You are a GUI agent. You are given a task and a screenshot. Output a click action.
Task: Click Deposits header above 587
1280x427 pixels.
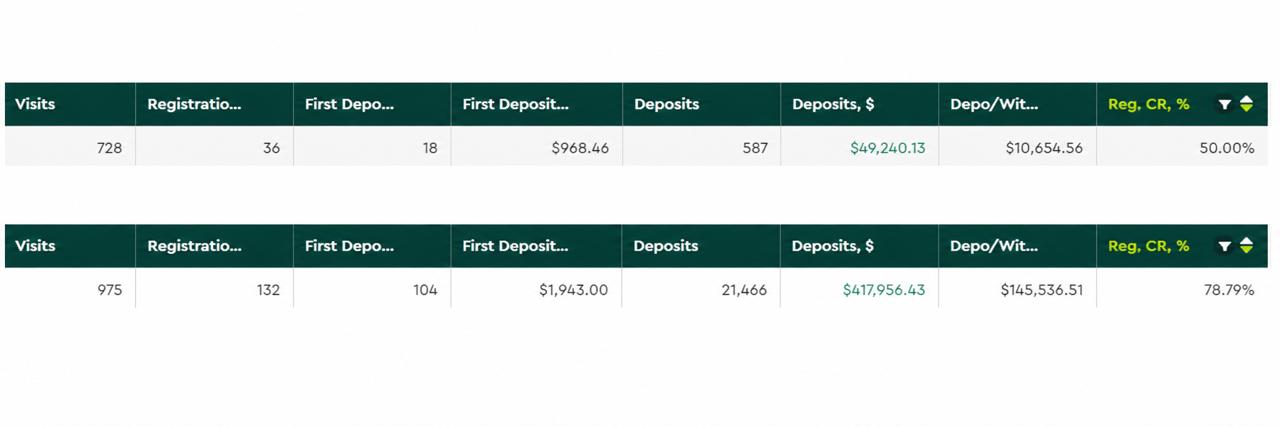tap(667, 104)
